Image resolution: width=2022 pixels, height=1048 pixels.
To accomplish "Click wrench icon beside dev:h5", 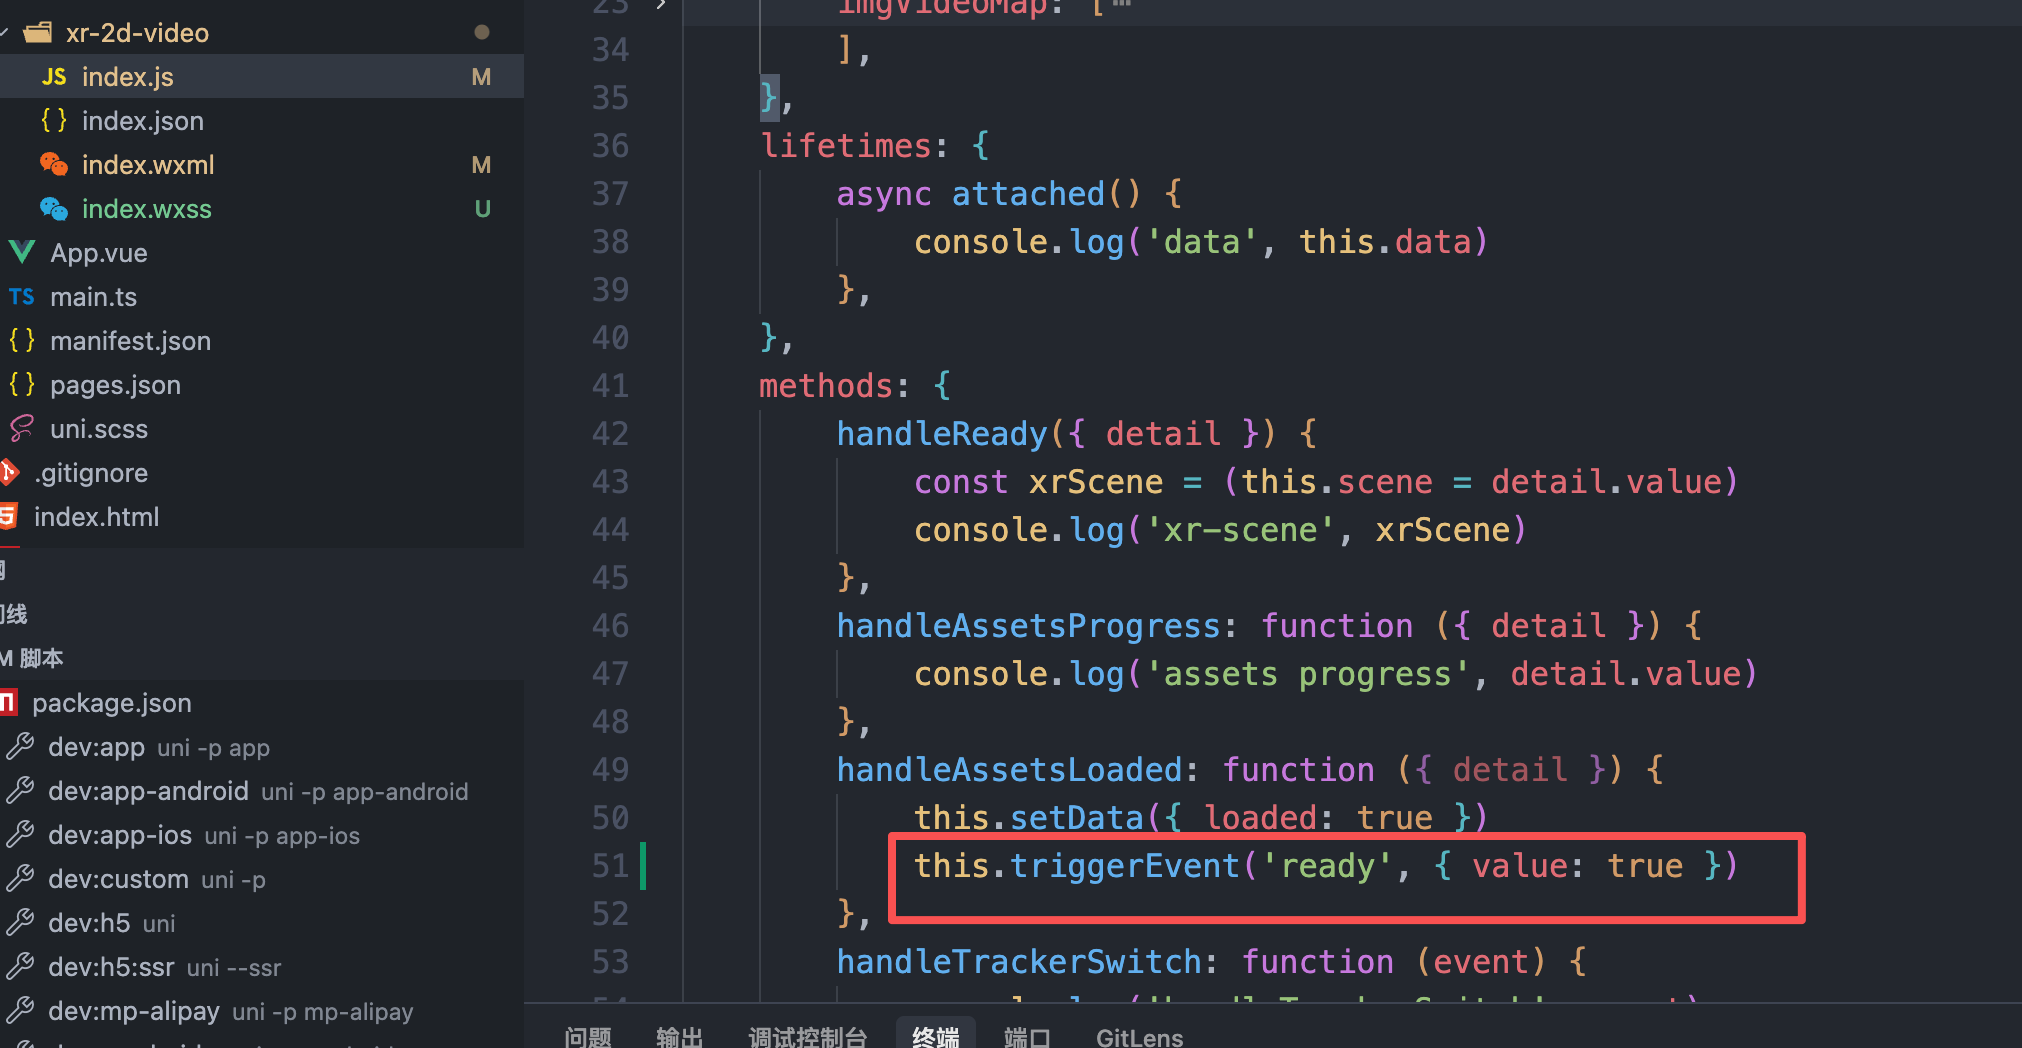I will point(20,923).
